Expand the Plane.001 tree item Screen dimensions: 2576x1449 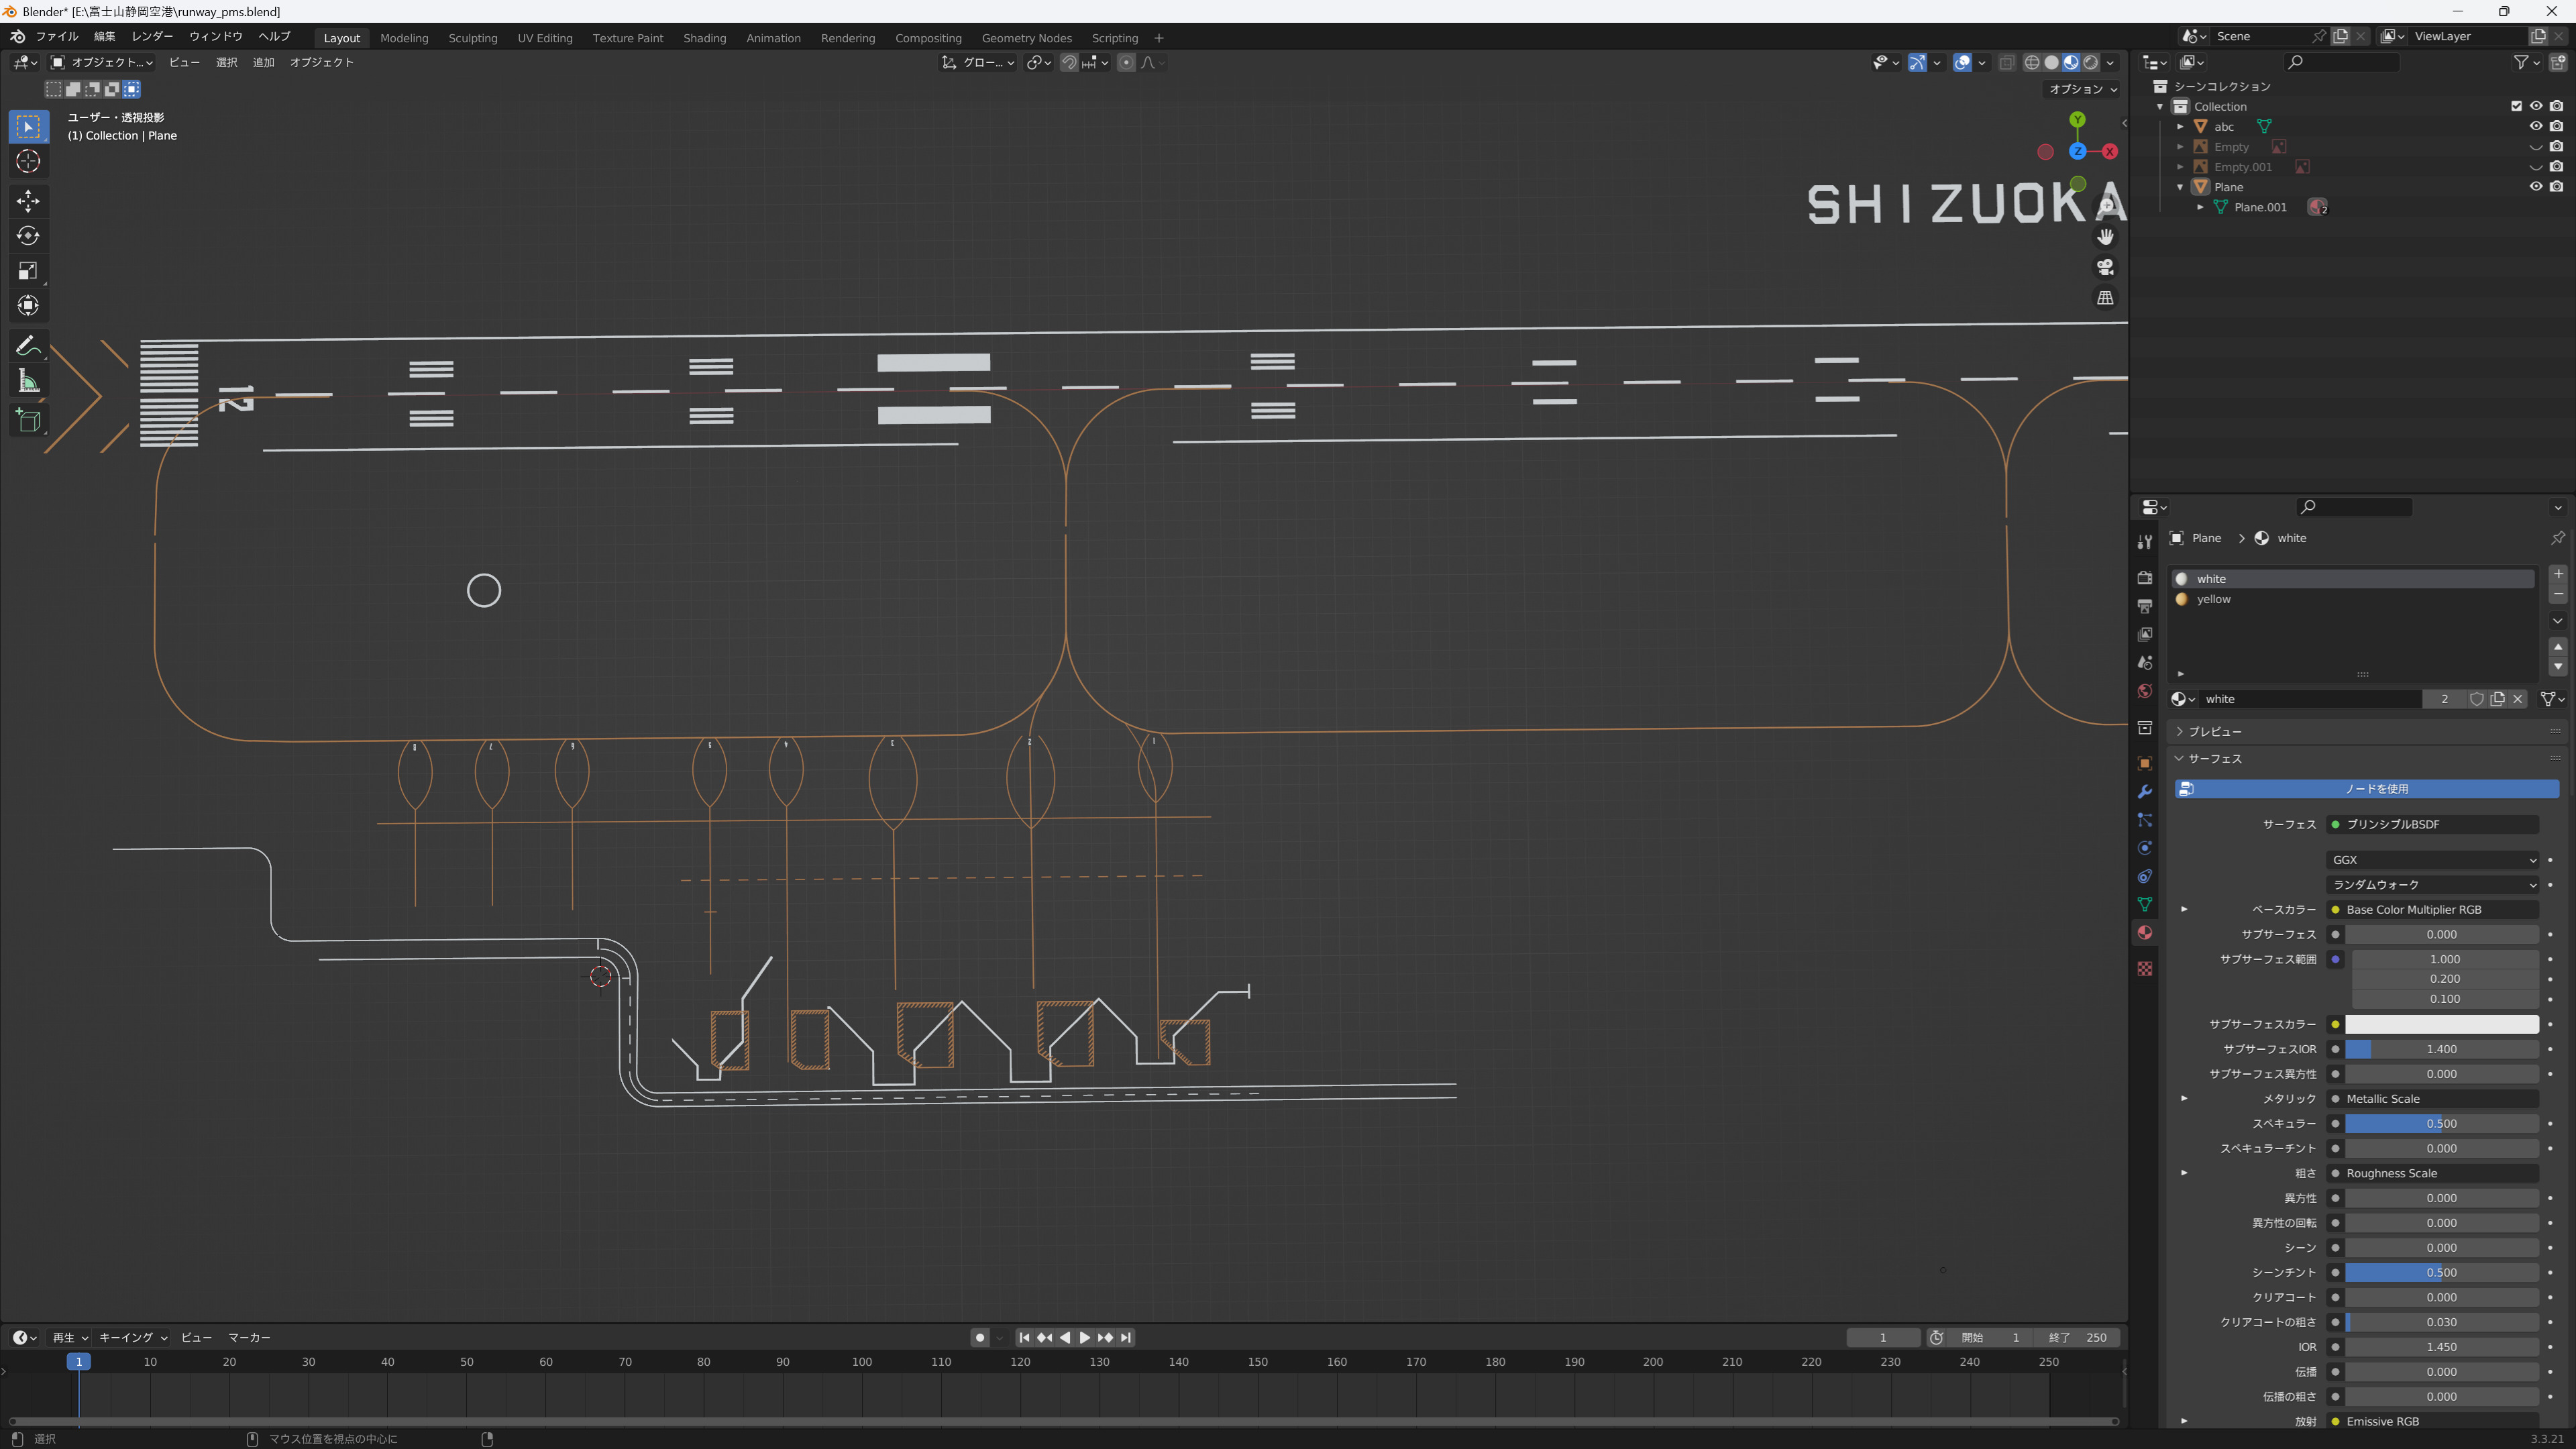[x=2200, y=207]
